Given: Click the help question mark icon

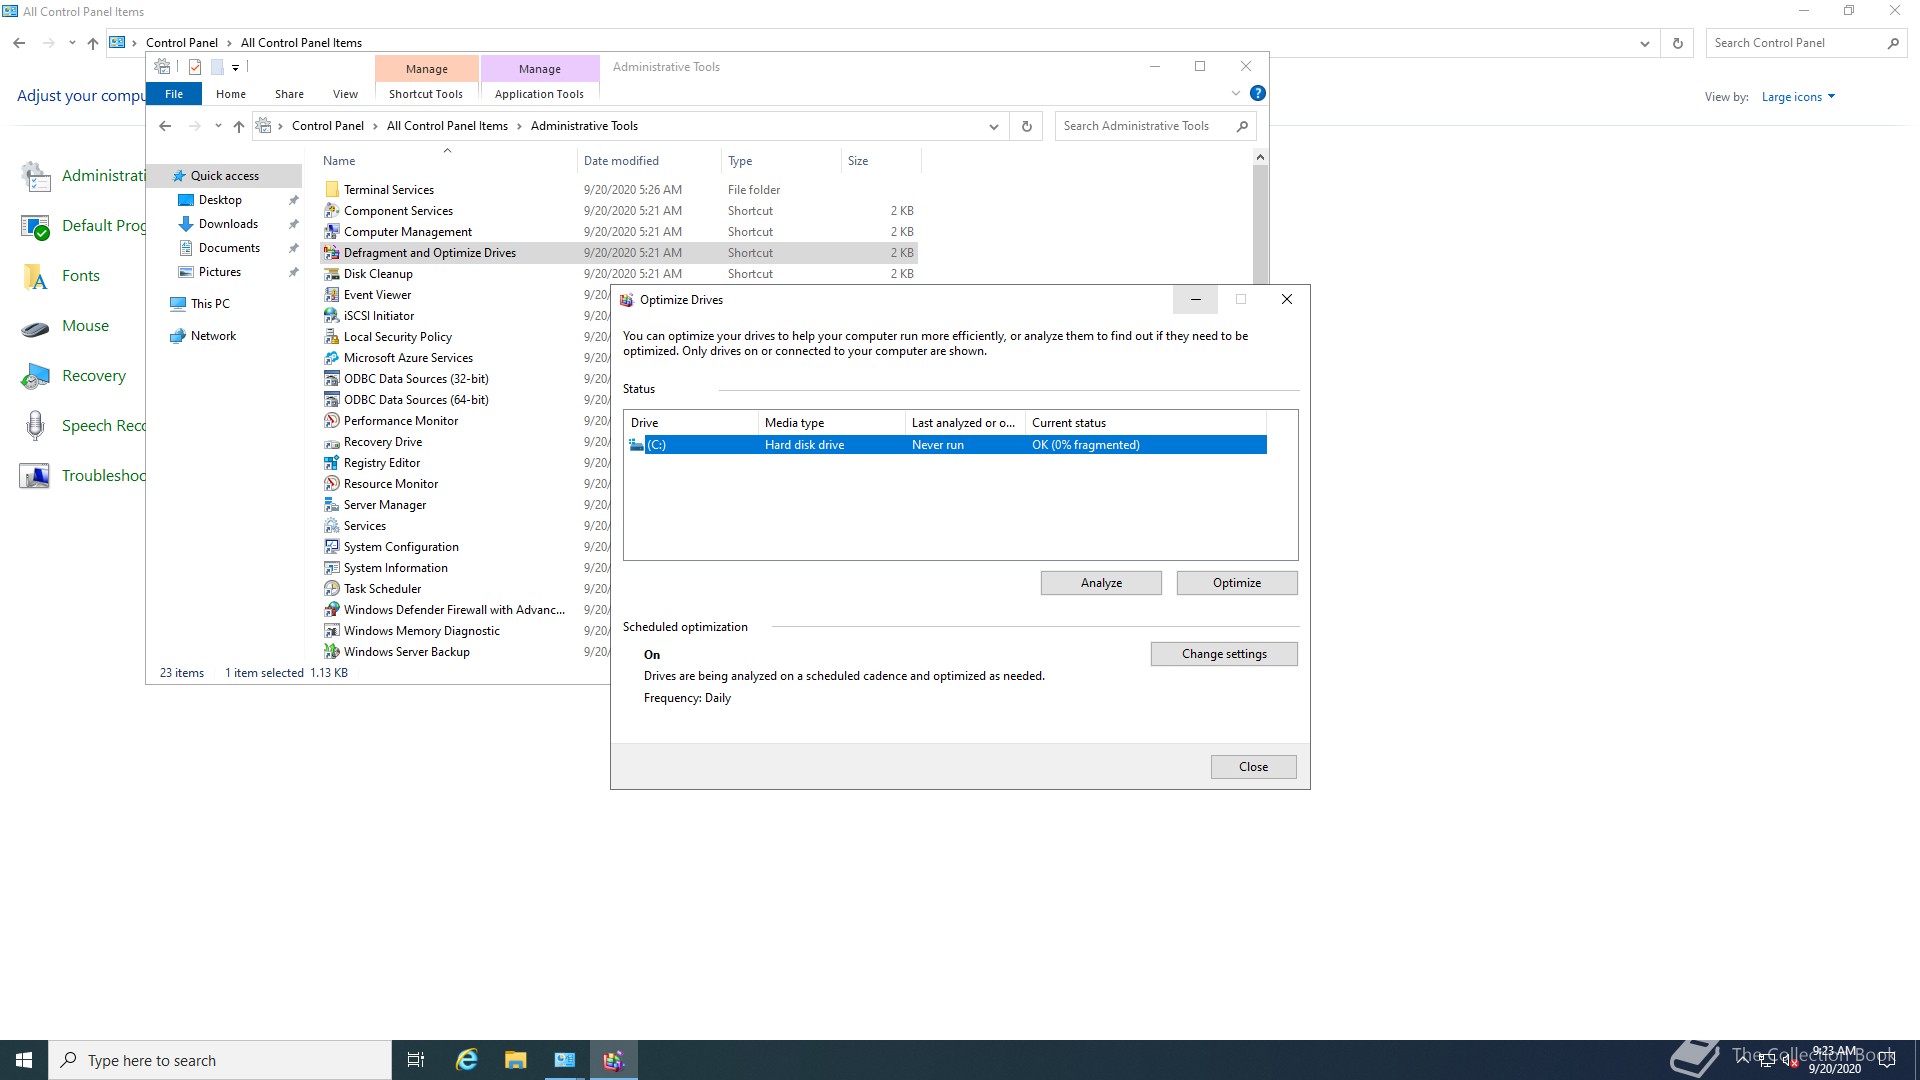Looking at the screenshot, I should (1258, 93).
